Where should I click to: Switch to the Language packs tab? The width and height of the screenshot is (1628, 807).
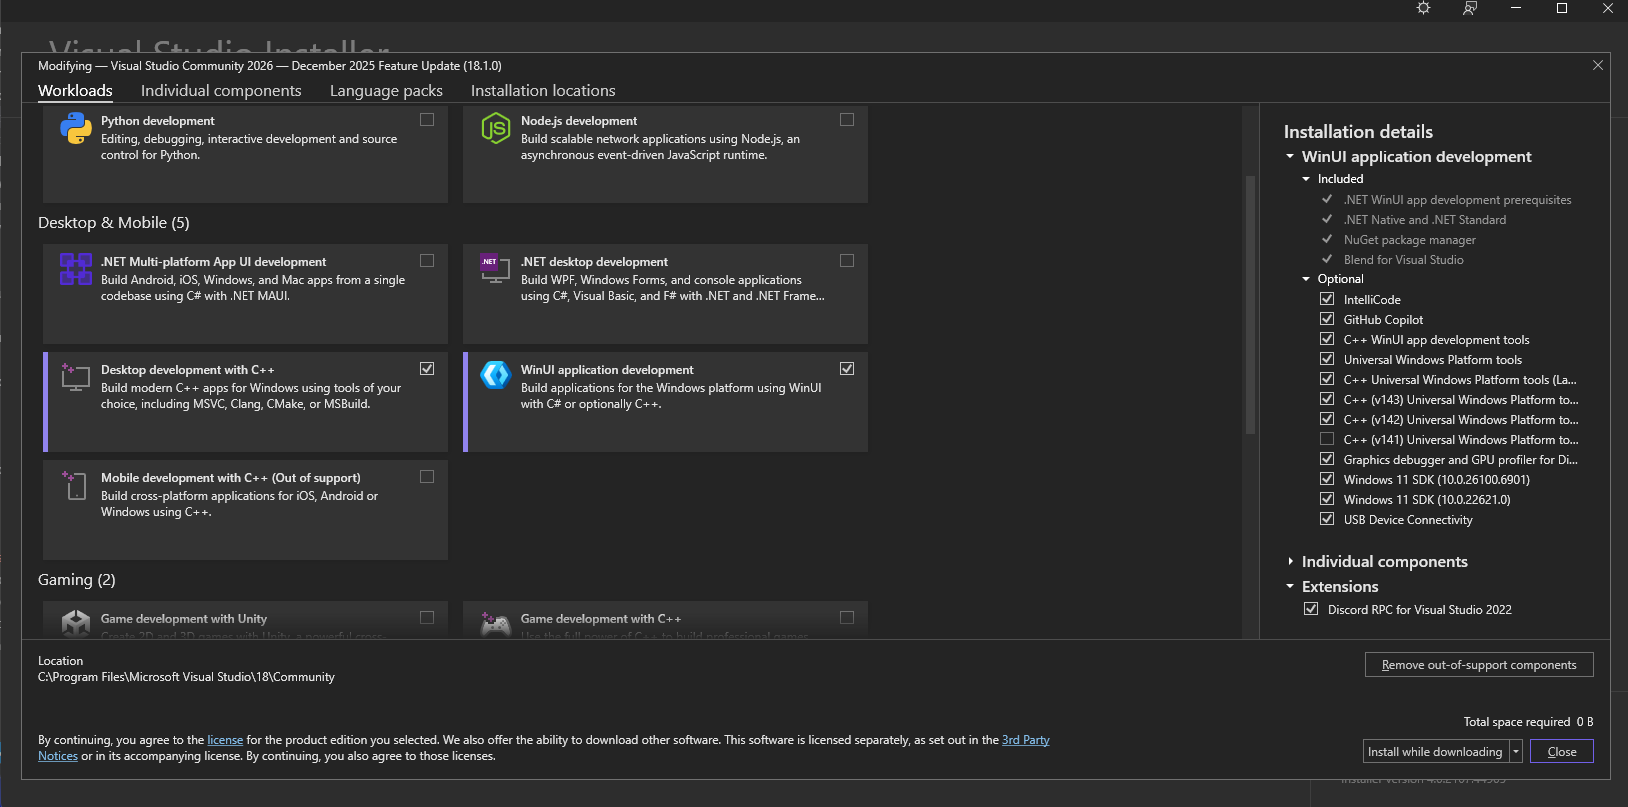[x=386, y=90]
